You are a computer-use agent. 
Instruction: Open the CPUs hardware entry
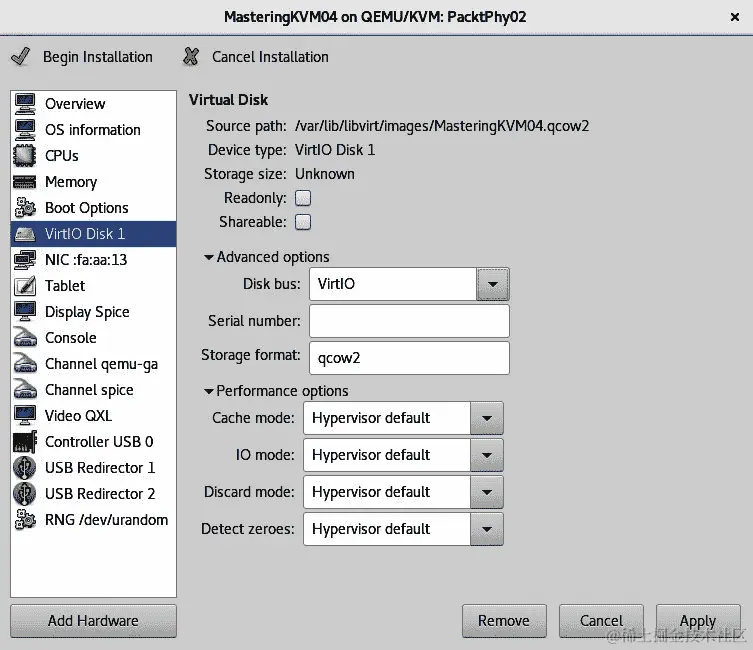94,156
